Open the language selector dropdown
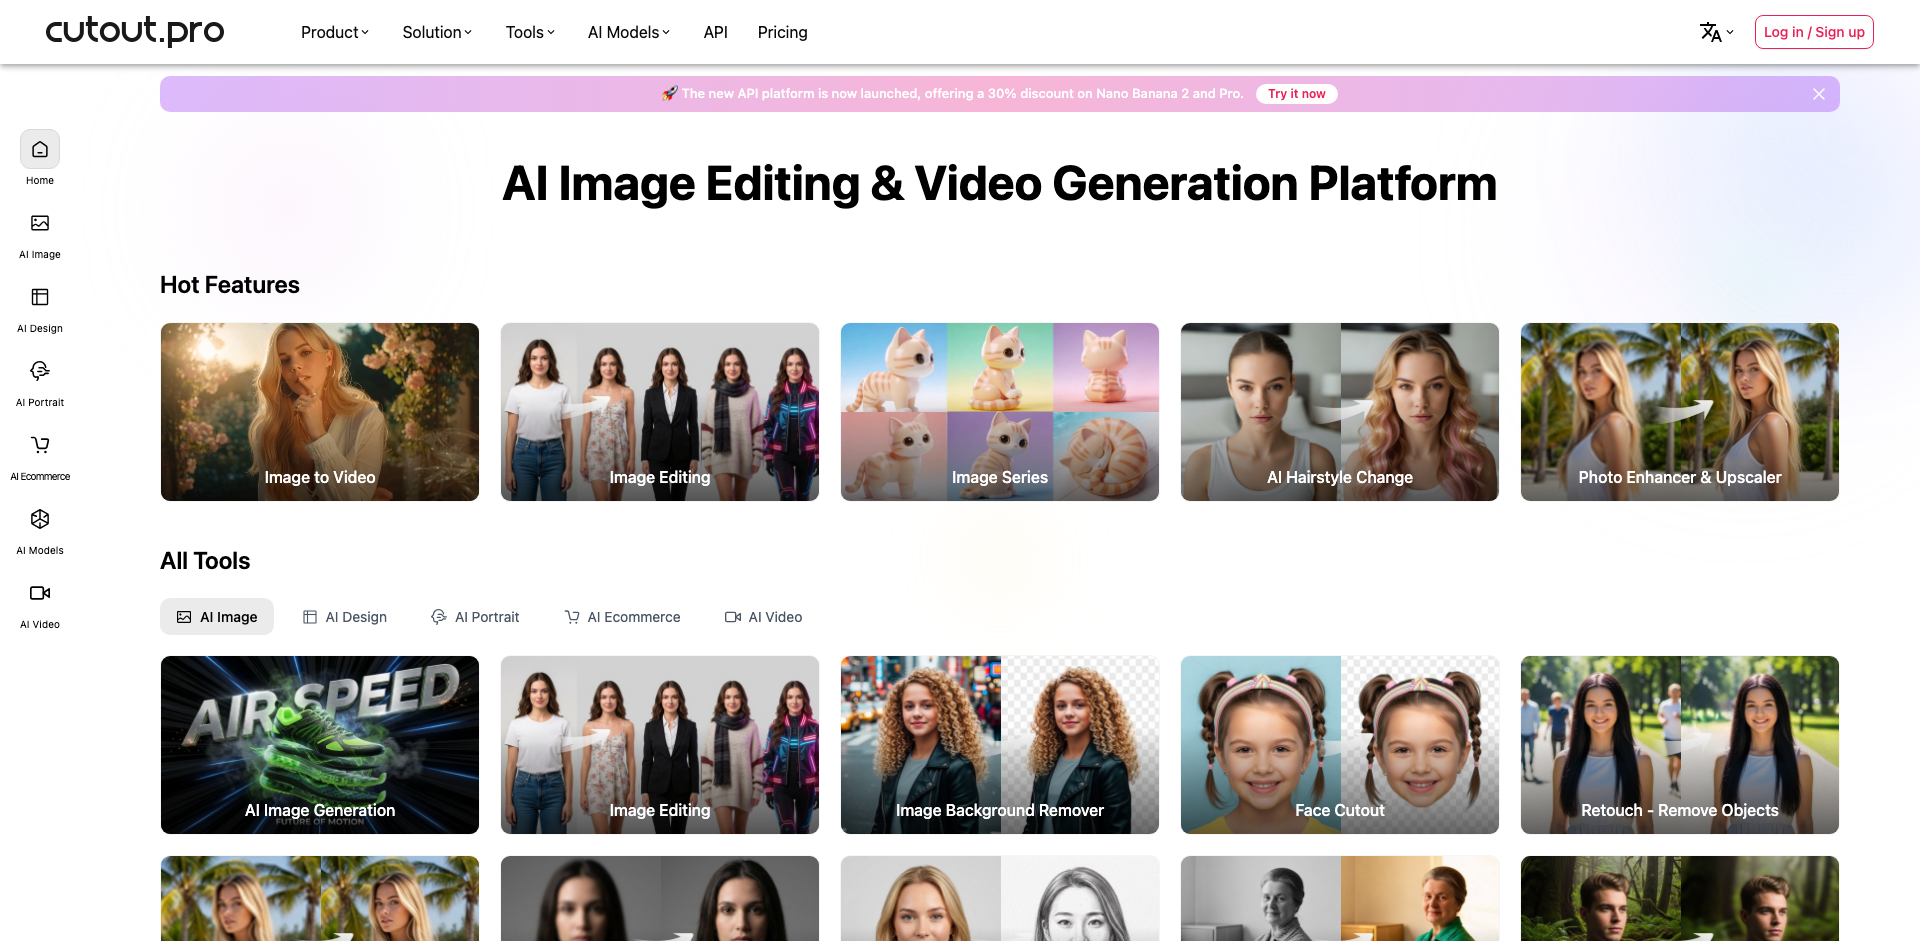This screenshot has width=1920, height=941. coord(1716,33)
